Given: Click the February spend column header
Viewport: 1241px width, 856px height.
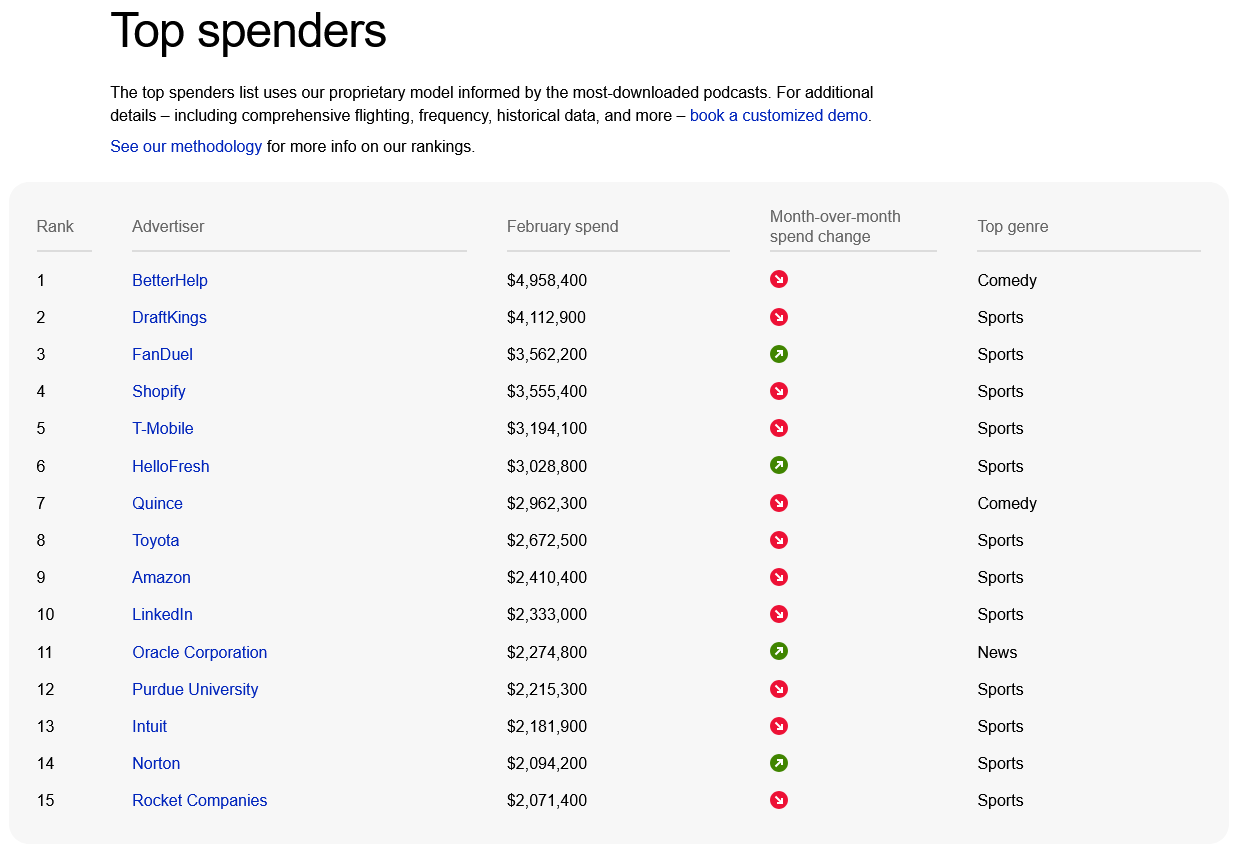Looking at the screenshot, I should pos(563,226).
